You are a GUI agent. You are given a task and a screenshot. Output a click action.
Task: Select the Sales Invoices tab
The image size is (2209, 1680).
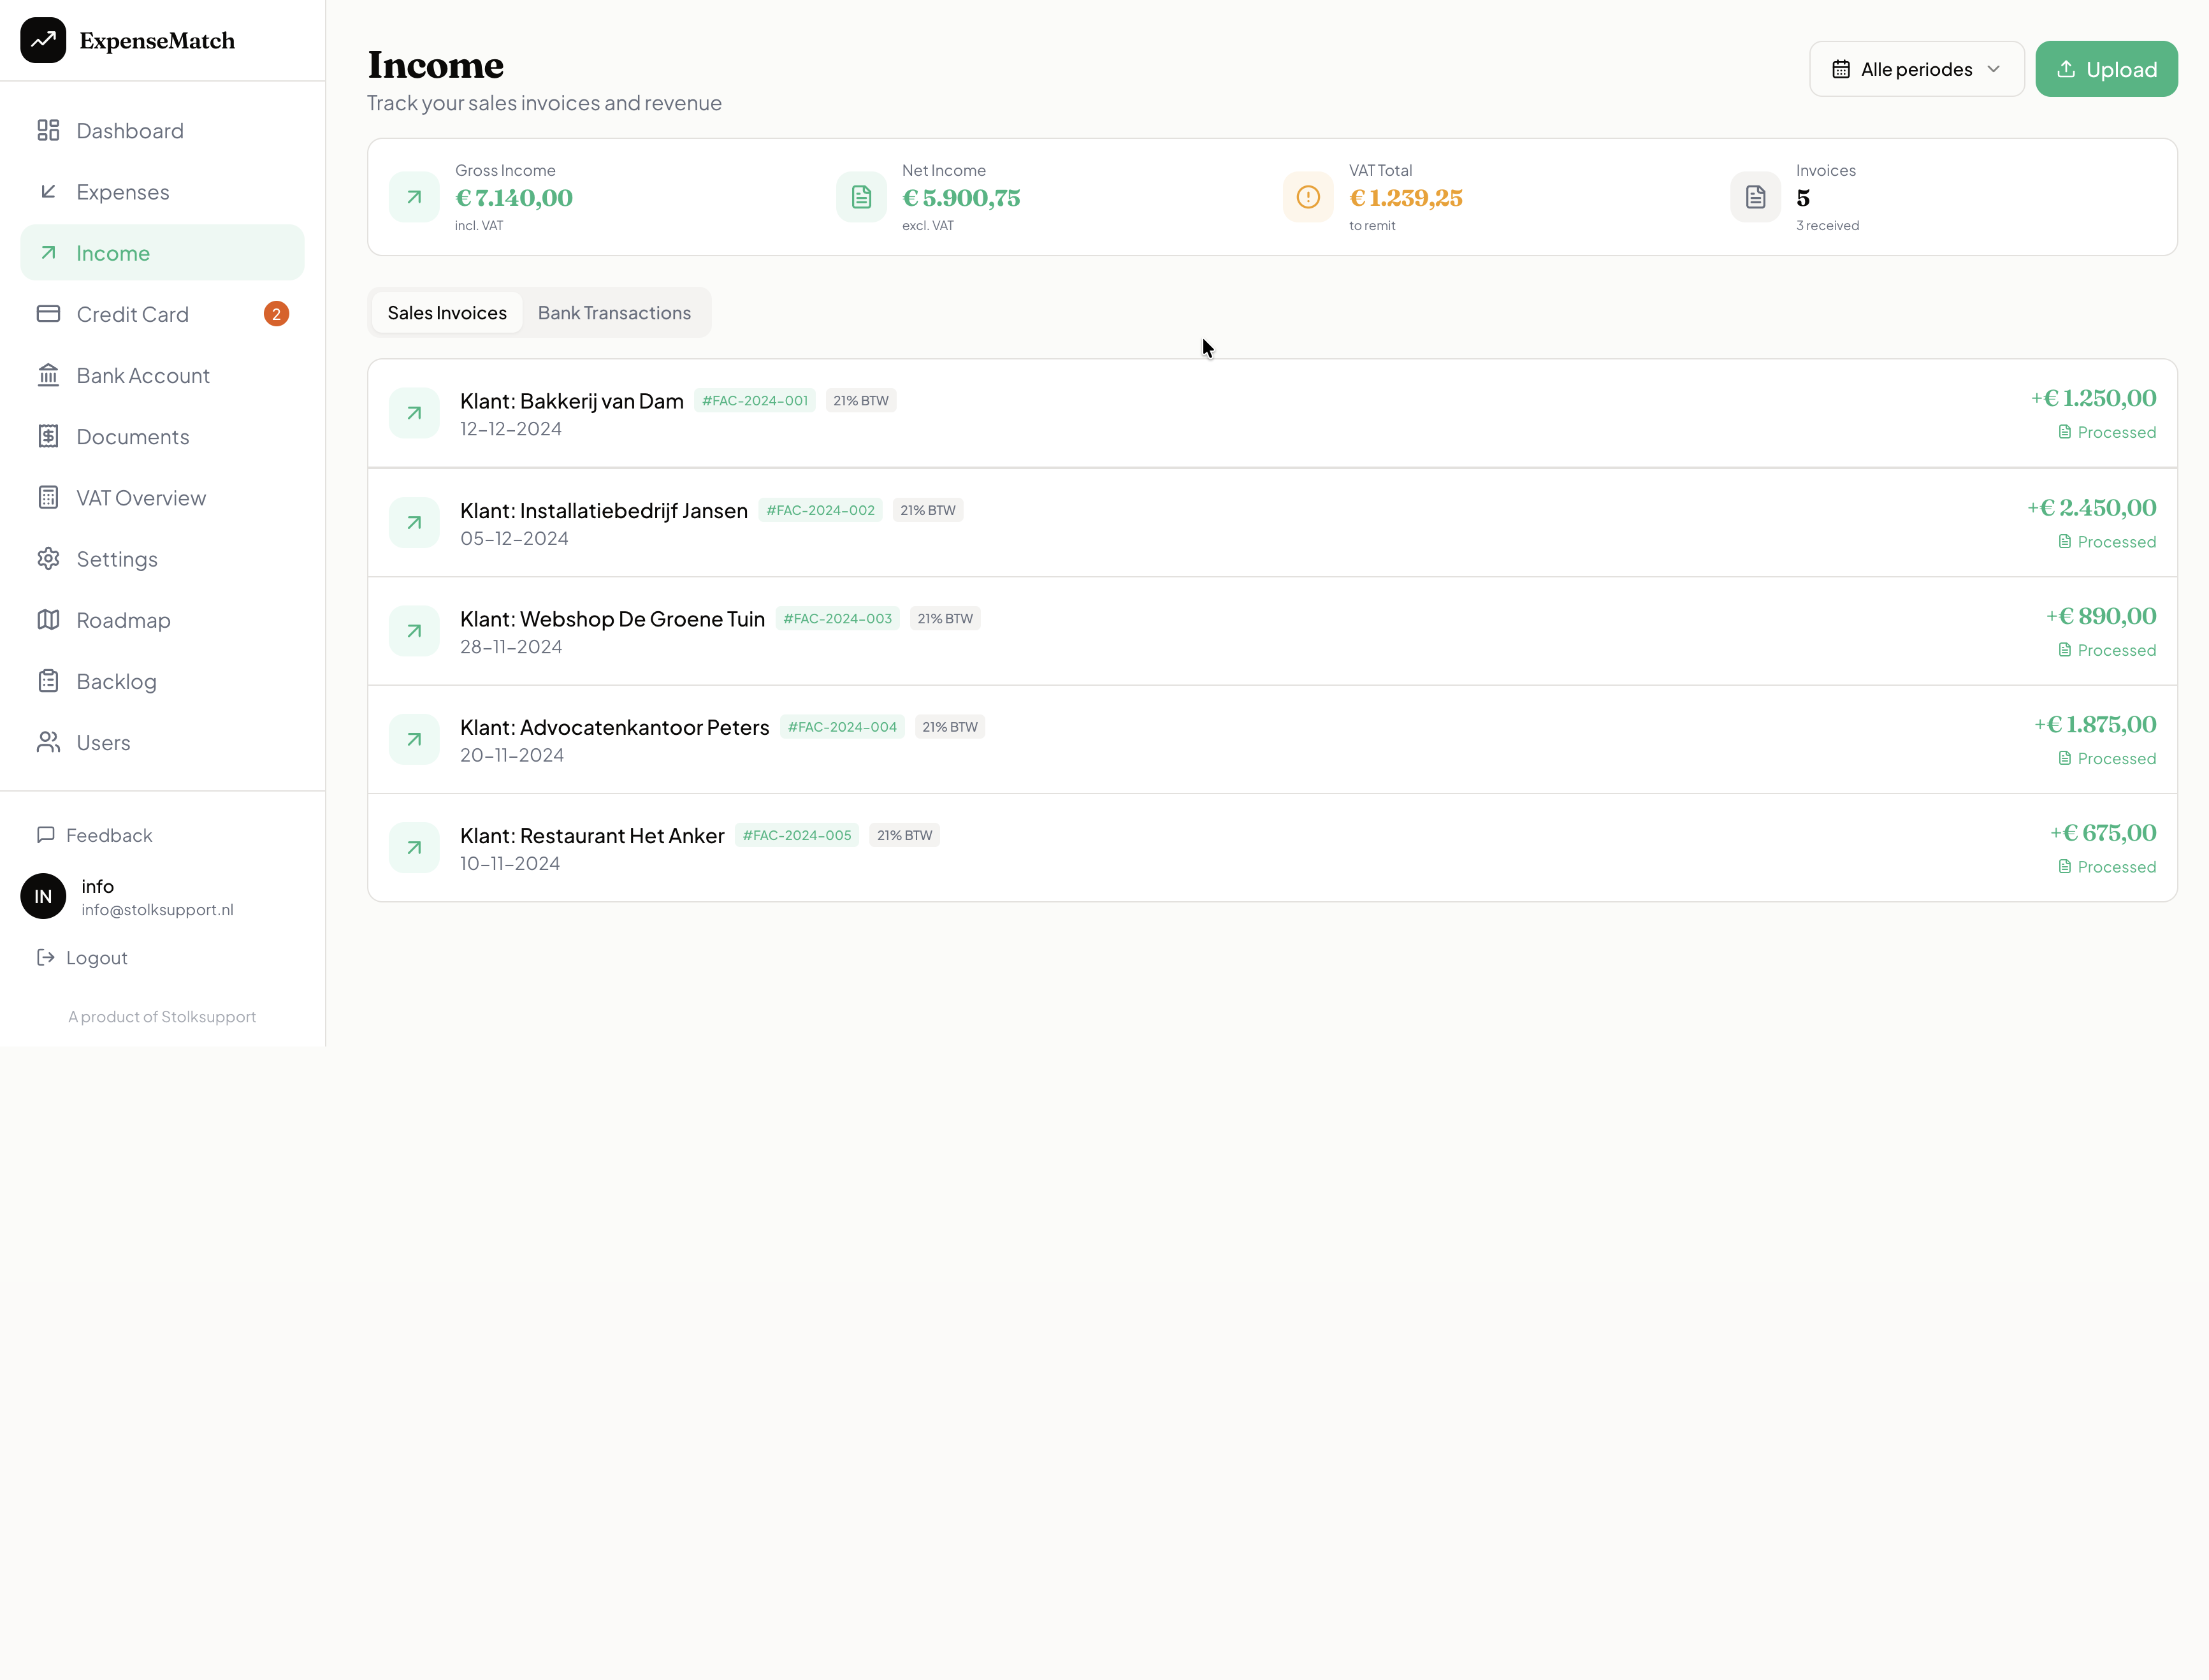[x=446, y=312]
